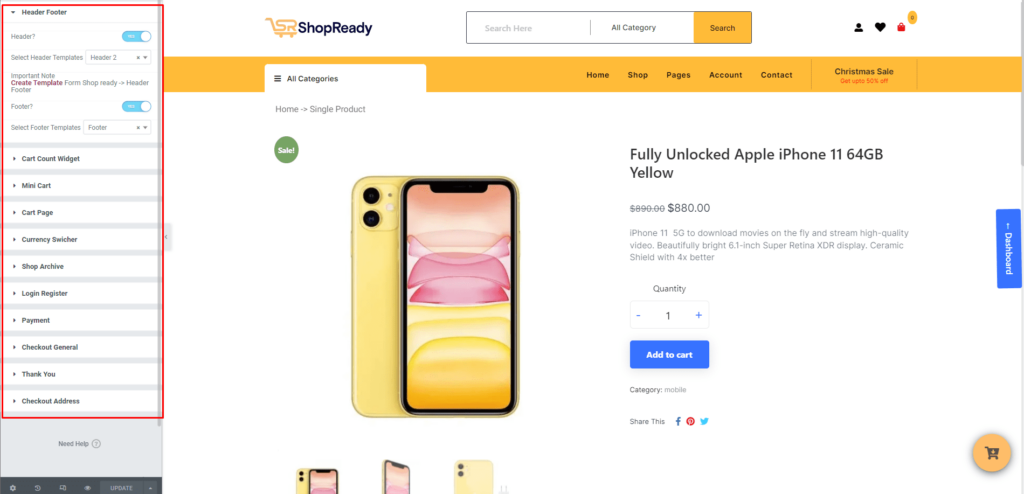1024x494 pixels.
Task: Share product on Pinterest icon
Action: (690, 421)
